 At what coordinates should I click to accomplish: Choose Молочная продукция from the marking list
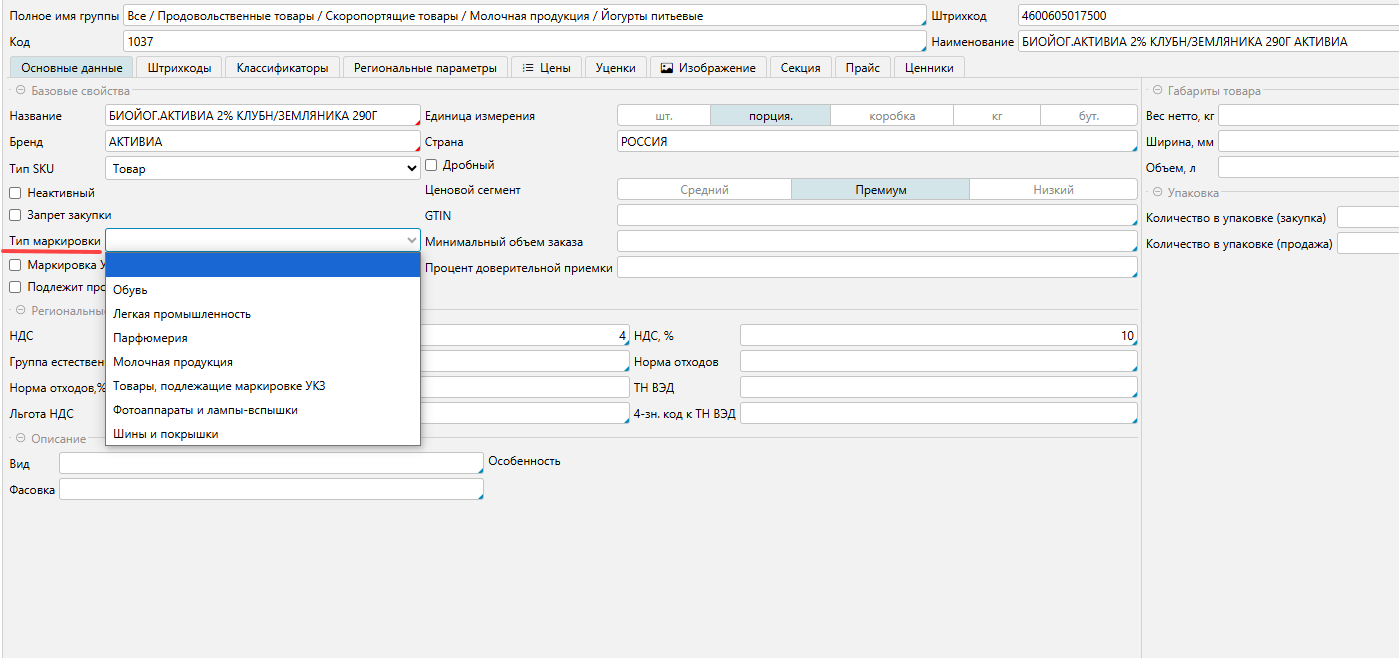pos(173,362)
